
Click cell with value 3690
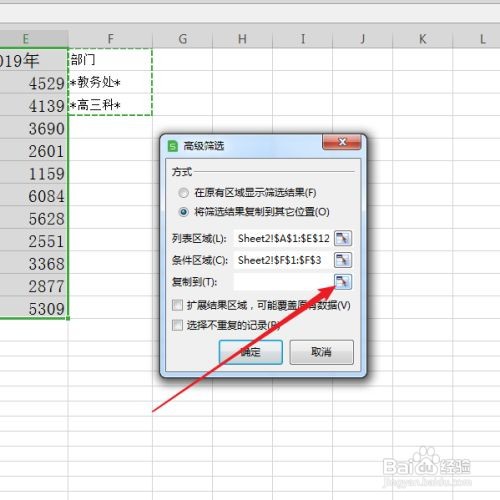pos(34,128)
